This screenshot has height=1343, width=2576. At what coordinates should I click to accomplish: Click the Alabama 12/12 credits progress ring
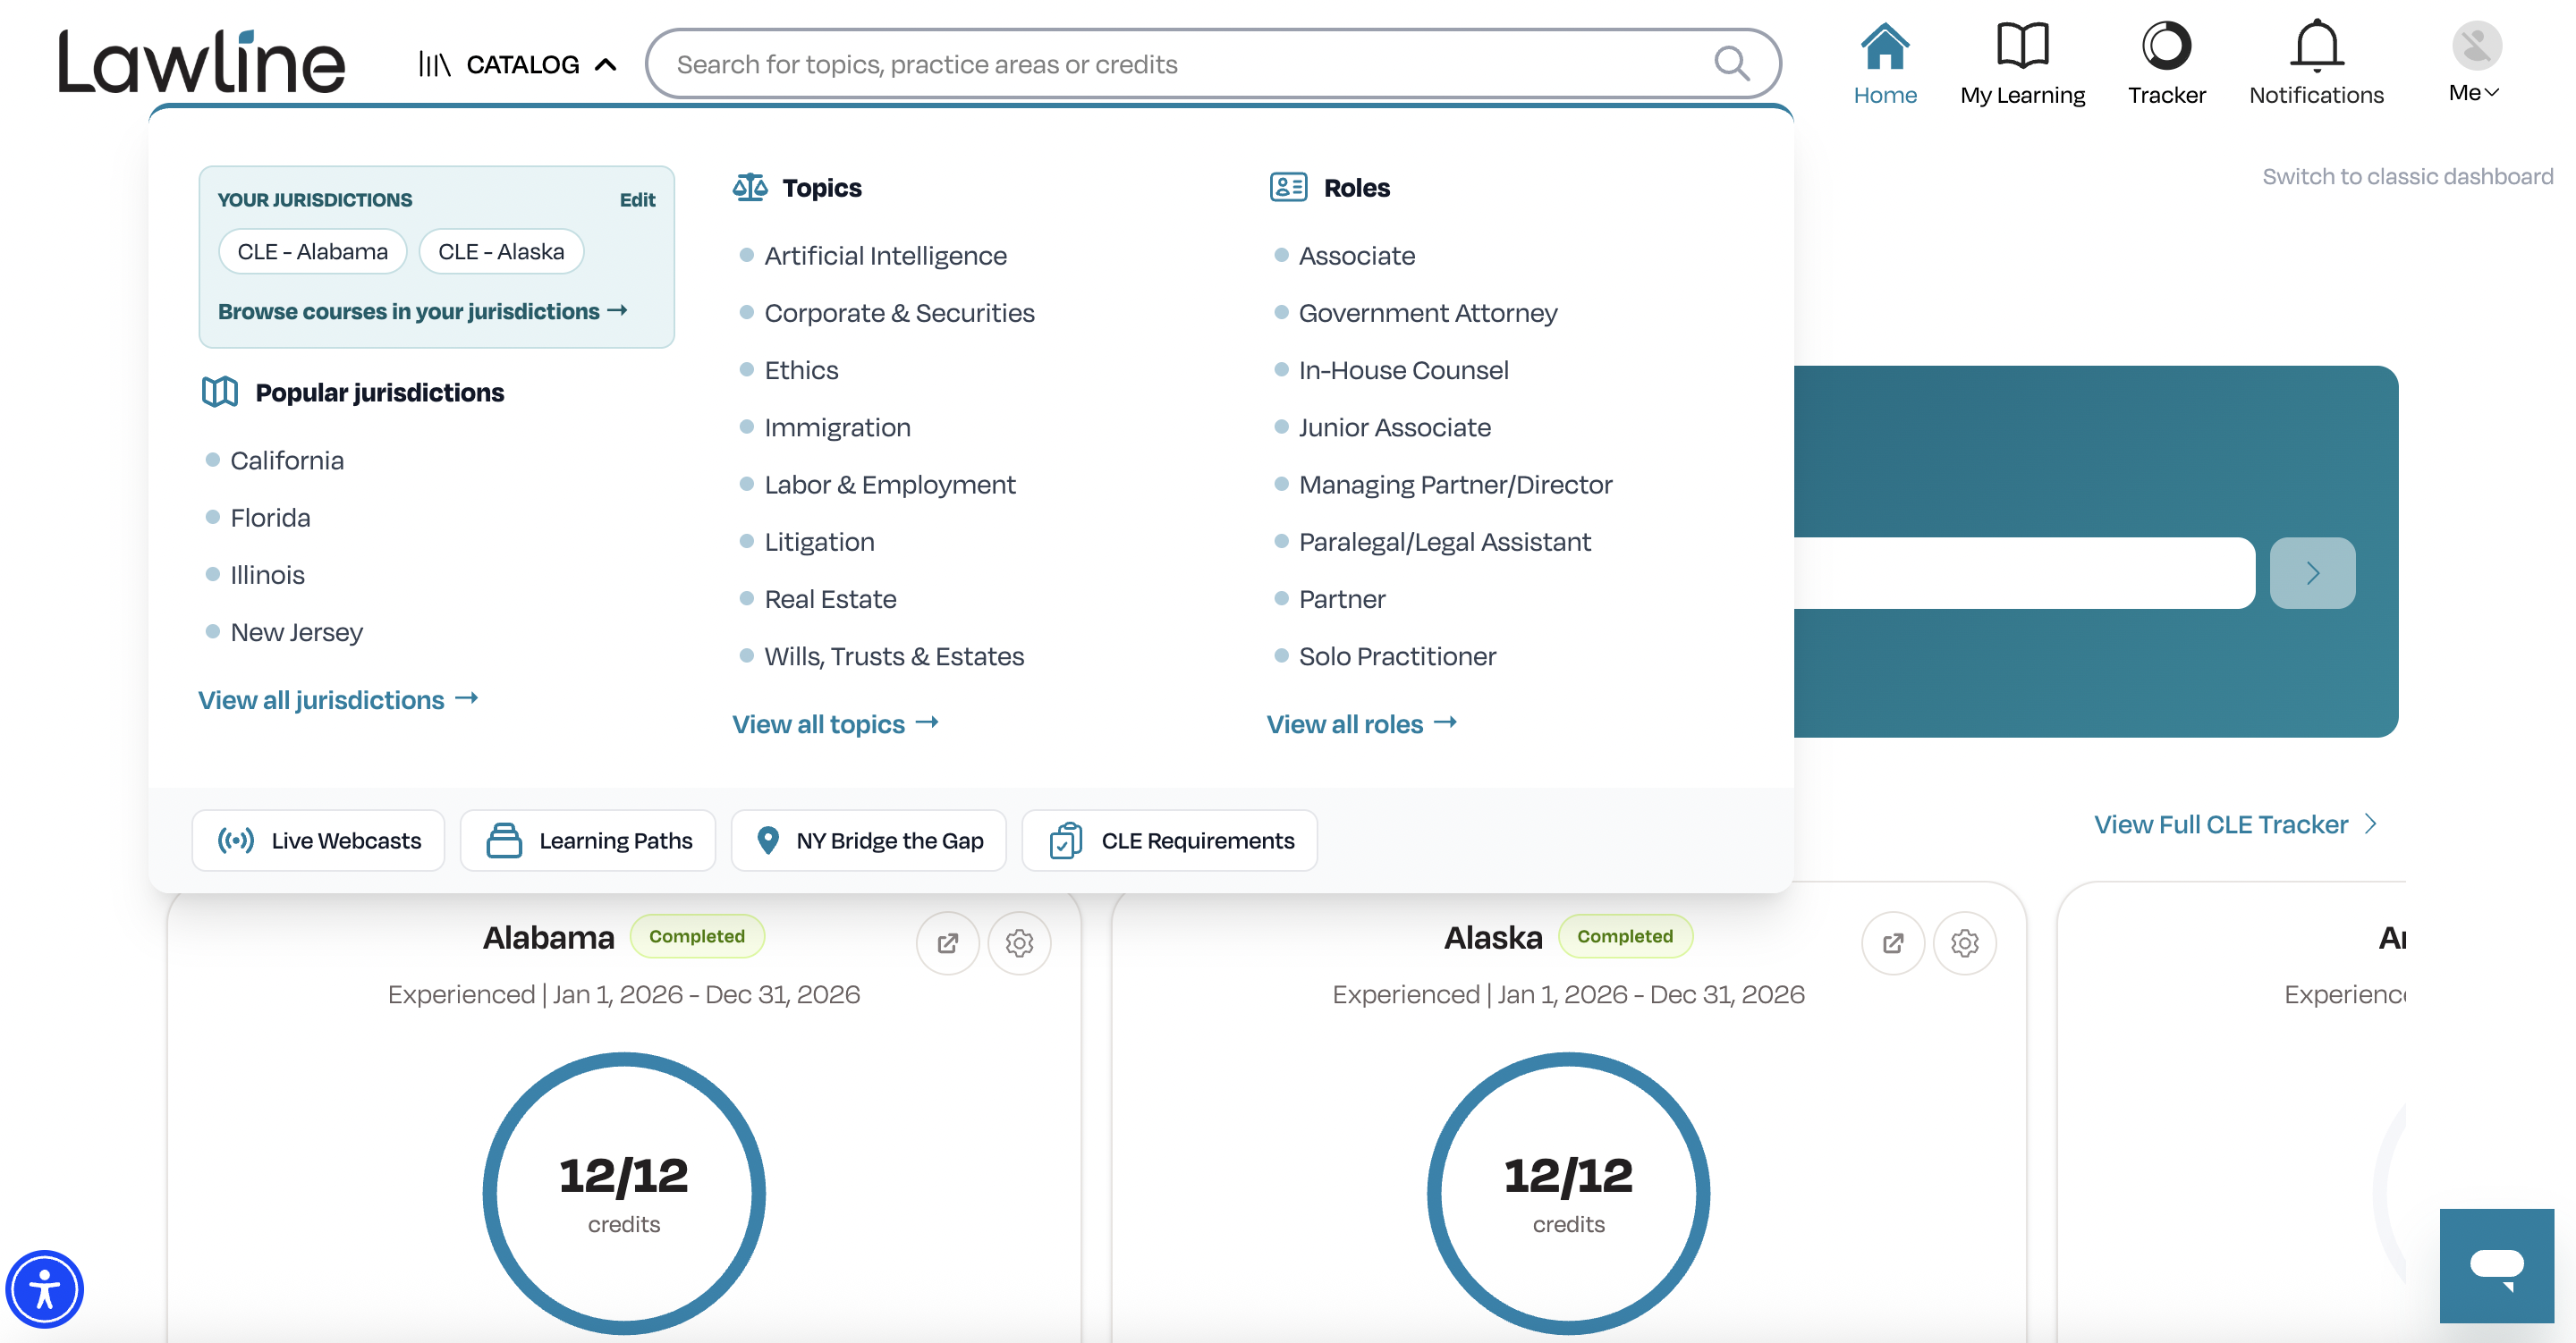pos(624,1193)
